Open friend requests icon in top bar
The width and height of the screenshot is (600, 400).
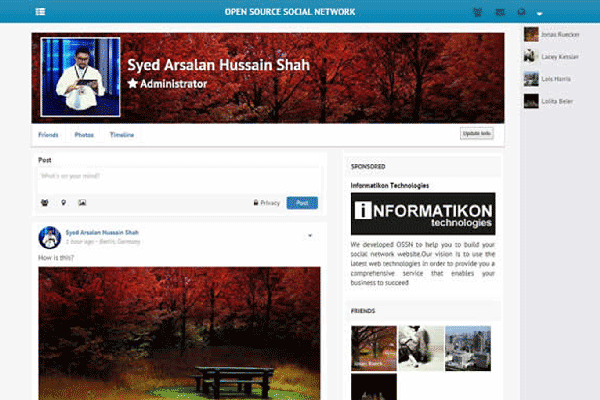(475, 13)
